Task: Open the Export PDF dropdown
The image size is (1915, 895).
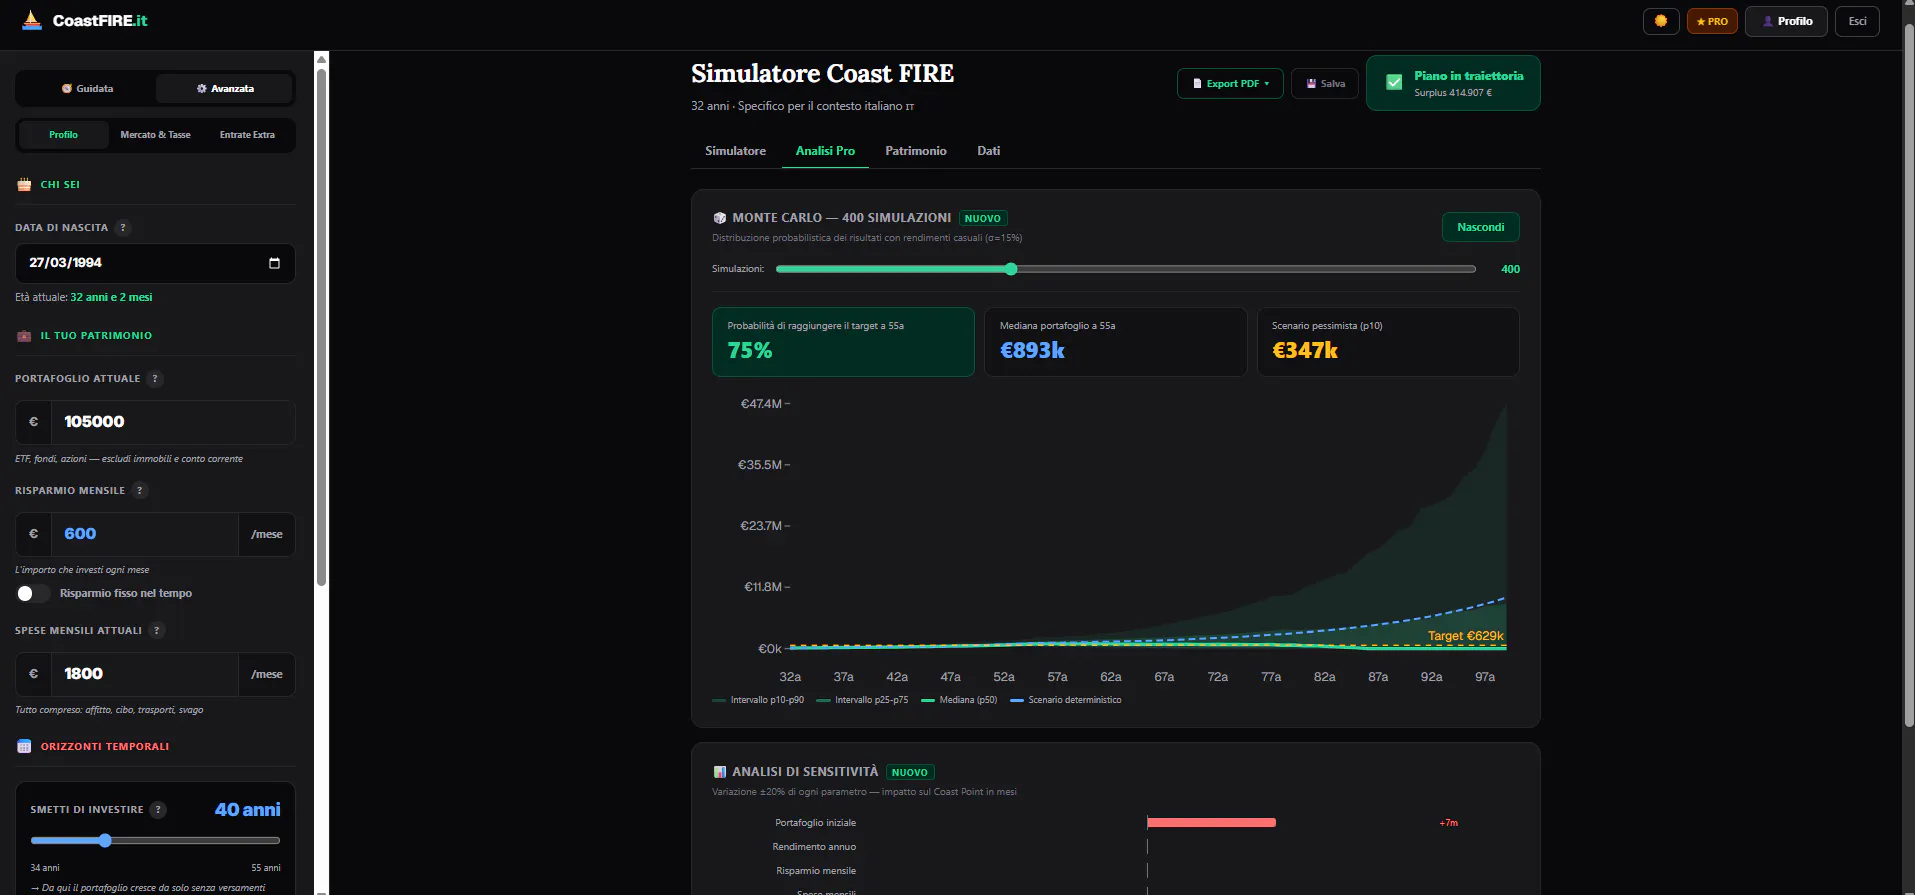Action: [x=1230, y=84]
